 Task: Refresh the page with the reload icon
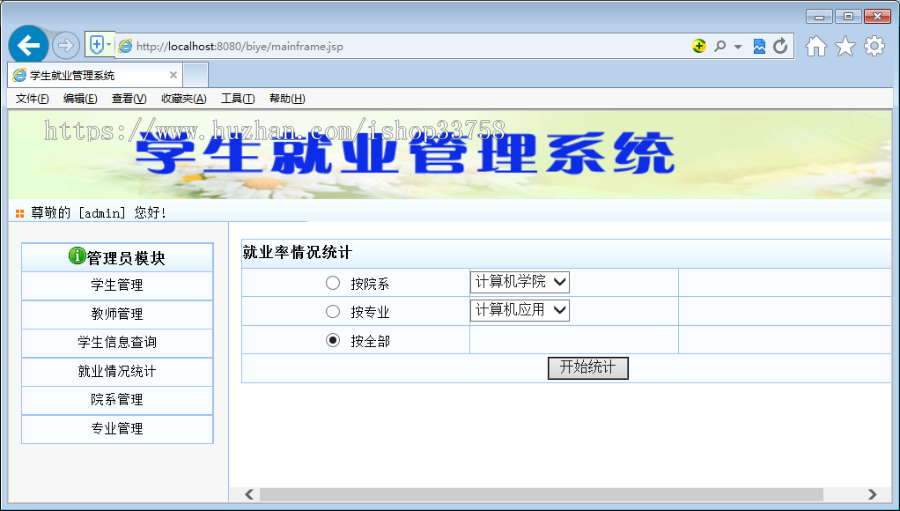780,46
